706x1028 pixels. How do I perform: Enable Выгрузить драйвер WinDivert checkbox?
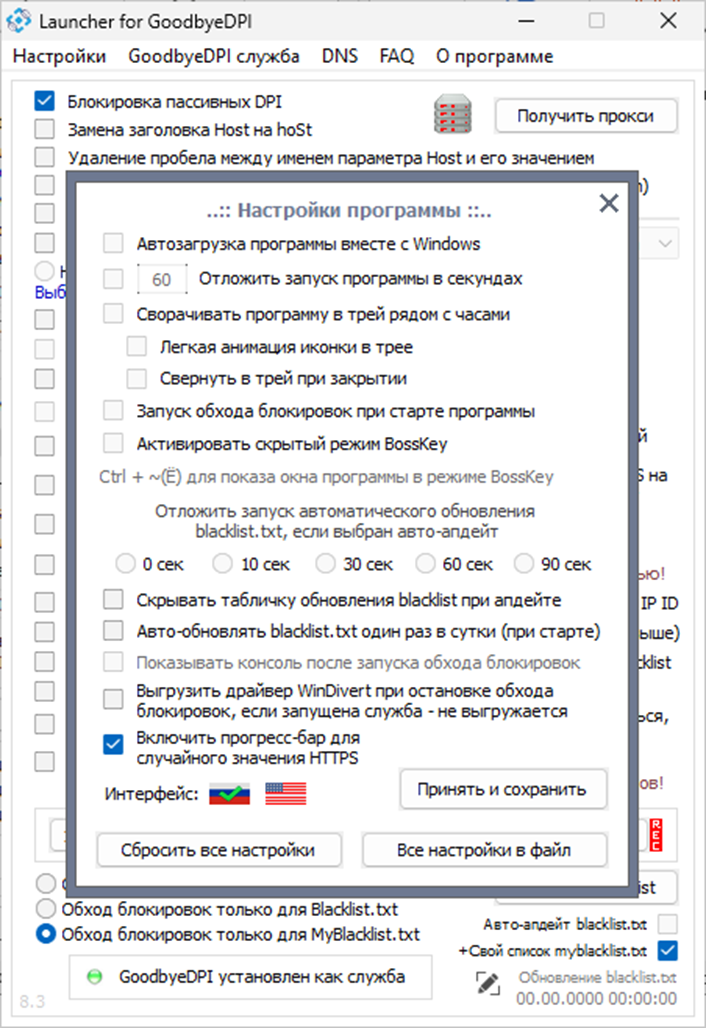[x=113, y=699]
